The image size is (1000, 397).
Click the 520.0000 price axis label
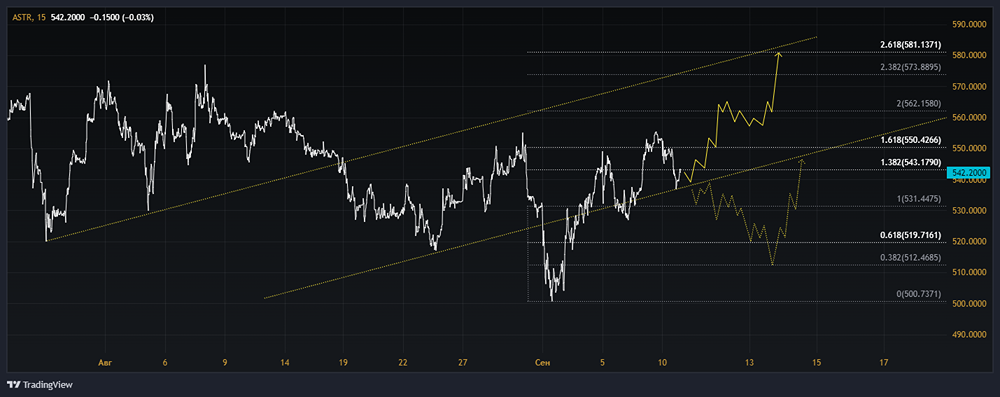(x=969, y=241)
